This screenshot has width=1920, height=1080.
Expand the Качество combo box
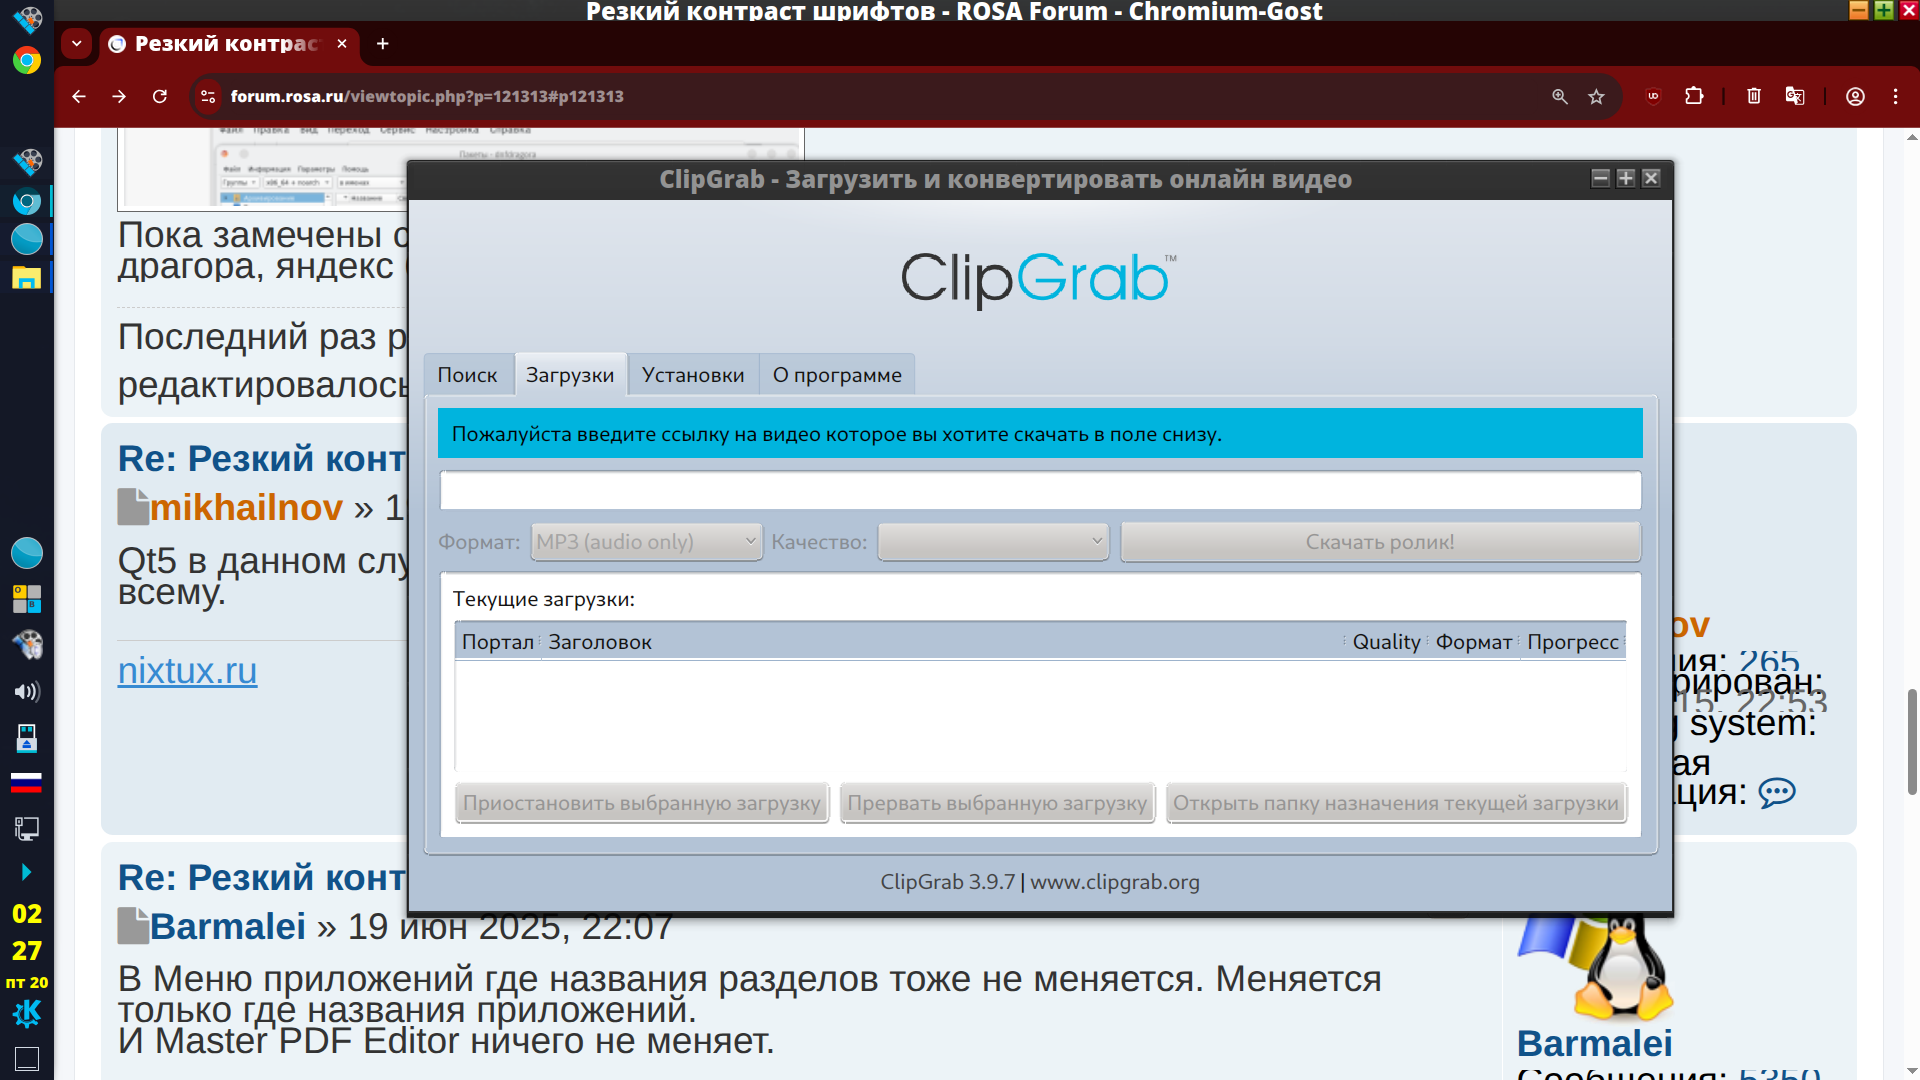[x=993, y=542]
